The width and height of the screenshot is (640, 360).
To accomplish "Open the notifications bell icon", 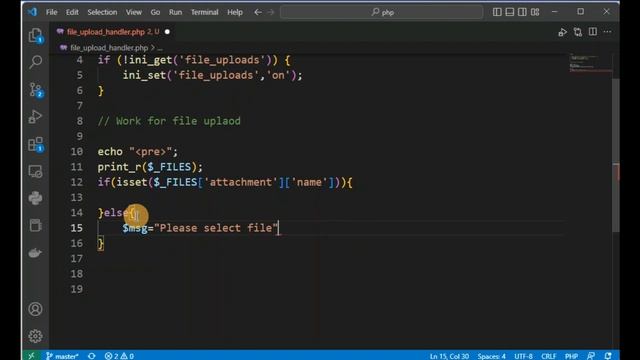I will (608, 356).
